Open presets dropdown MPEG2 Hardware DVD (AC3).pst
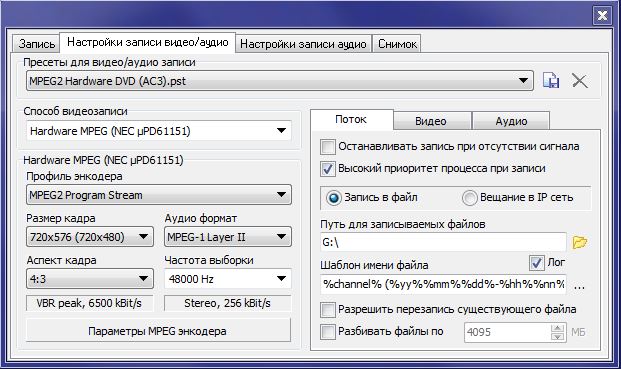The image size is (621, 369). tap(280, 81)
